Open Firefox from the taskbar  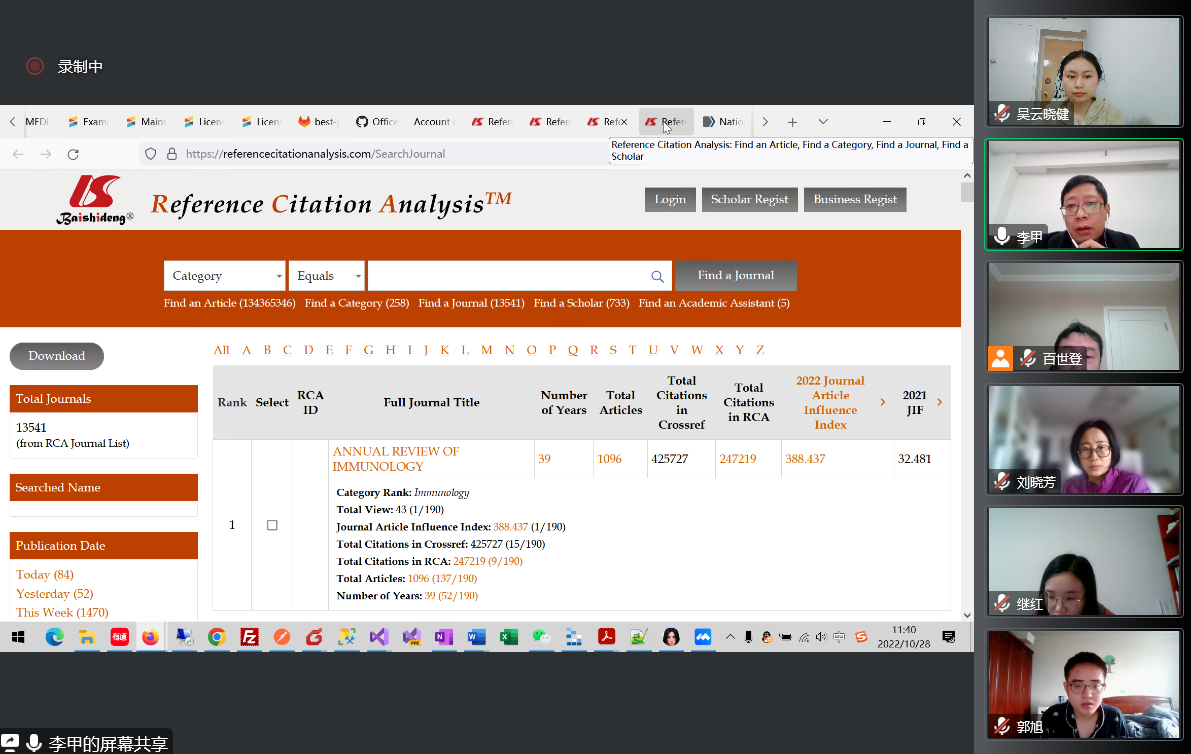(152, 637)
